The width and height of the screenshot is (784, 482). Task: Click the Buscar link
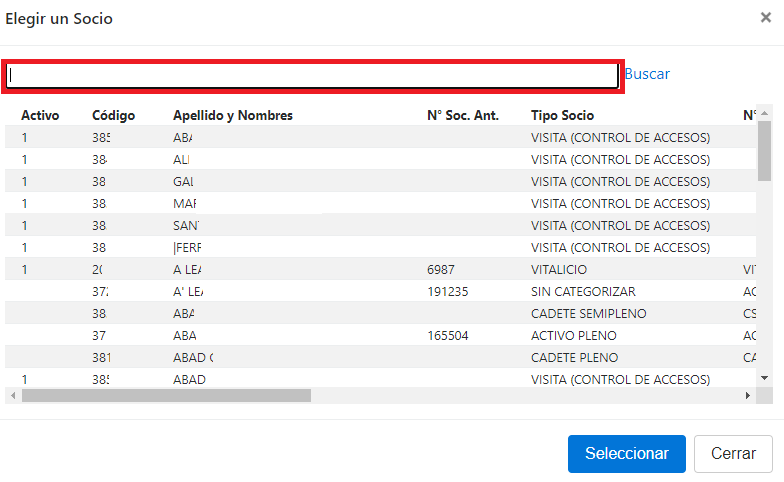(x=647, y=74)
